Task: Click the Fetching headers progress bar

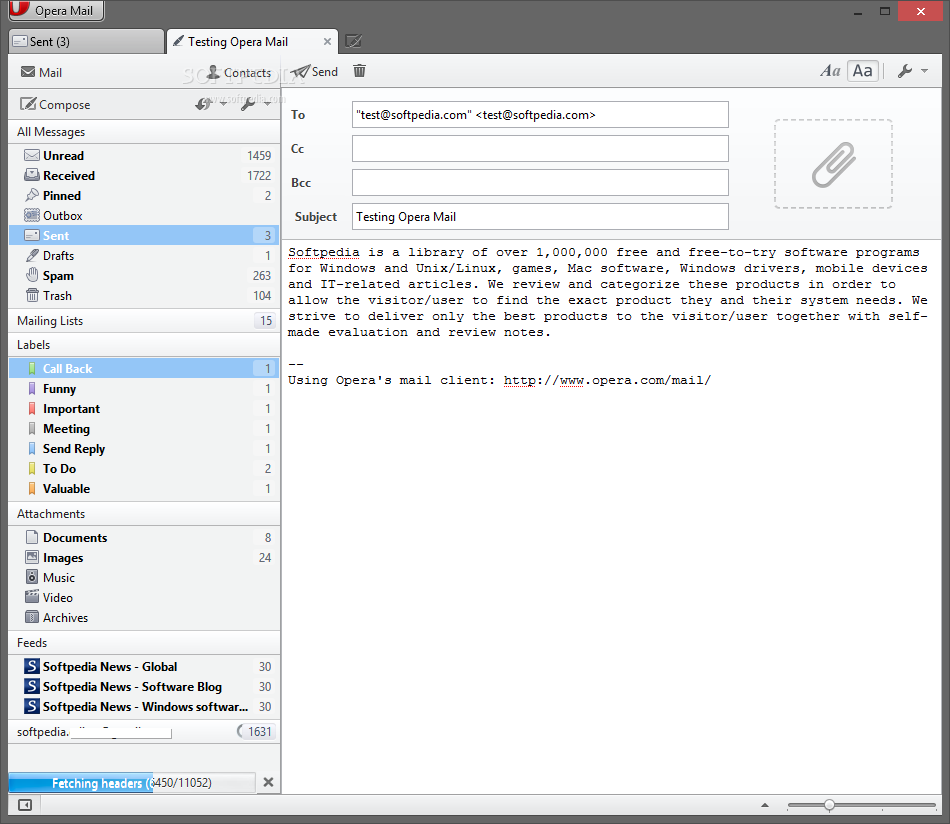Action: 132,783
